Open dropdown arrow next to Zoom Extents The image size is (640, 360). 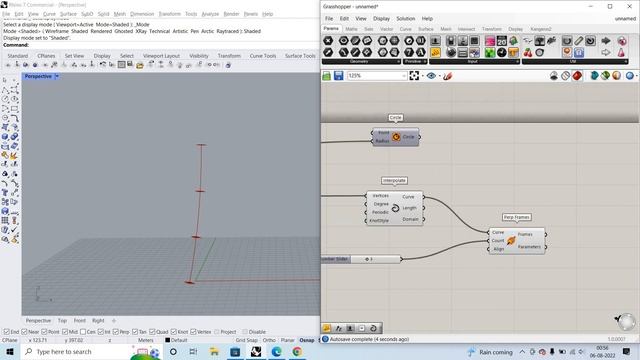[422, 76]
